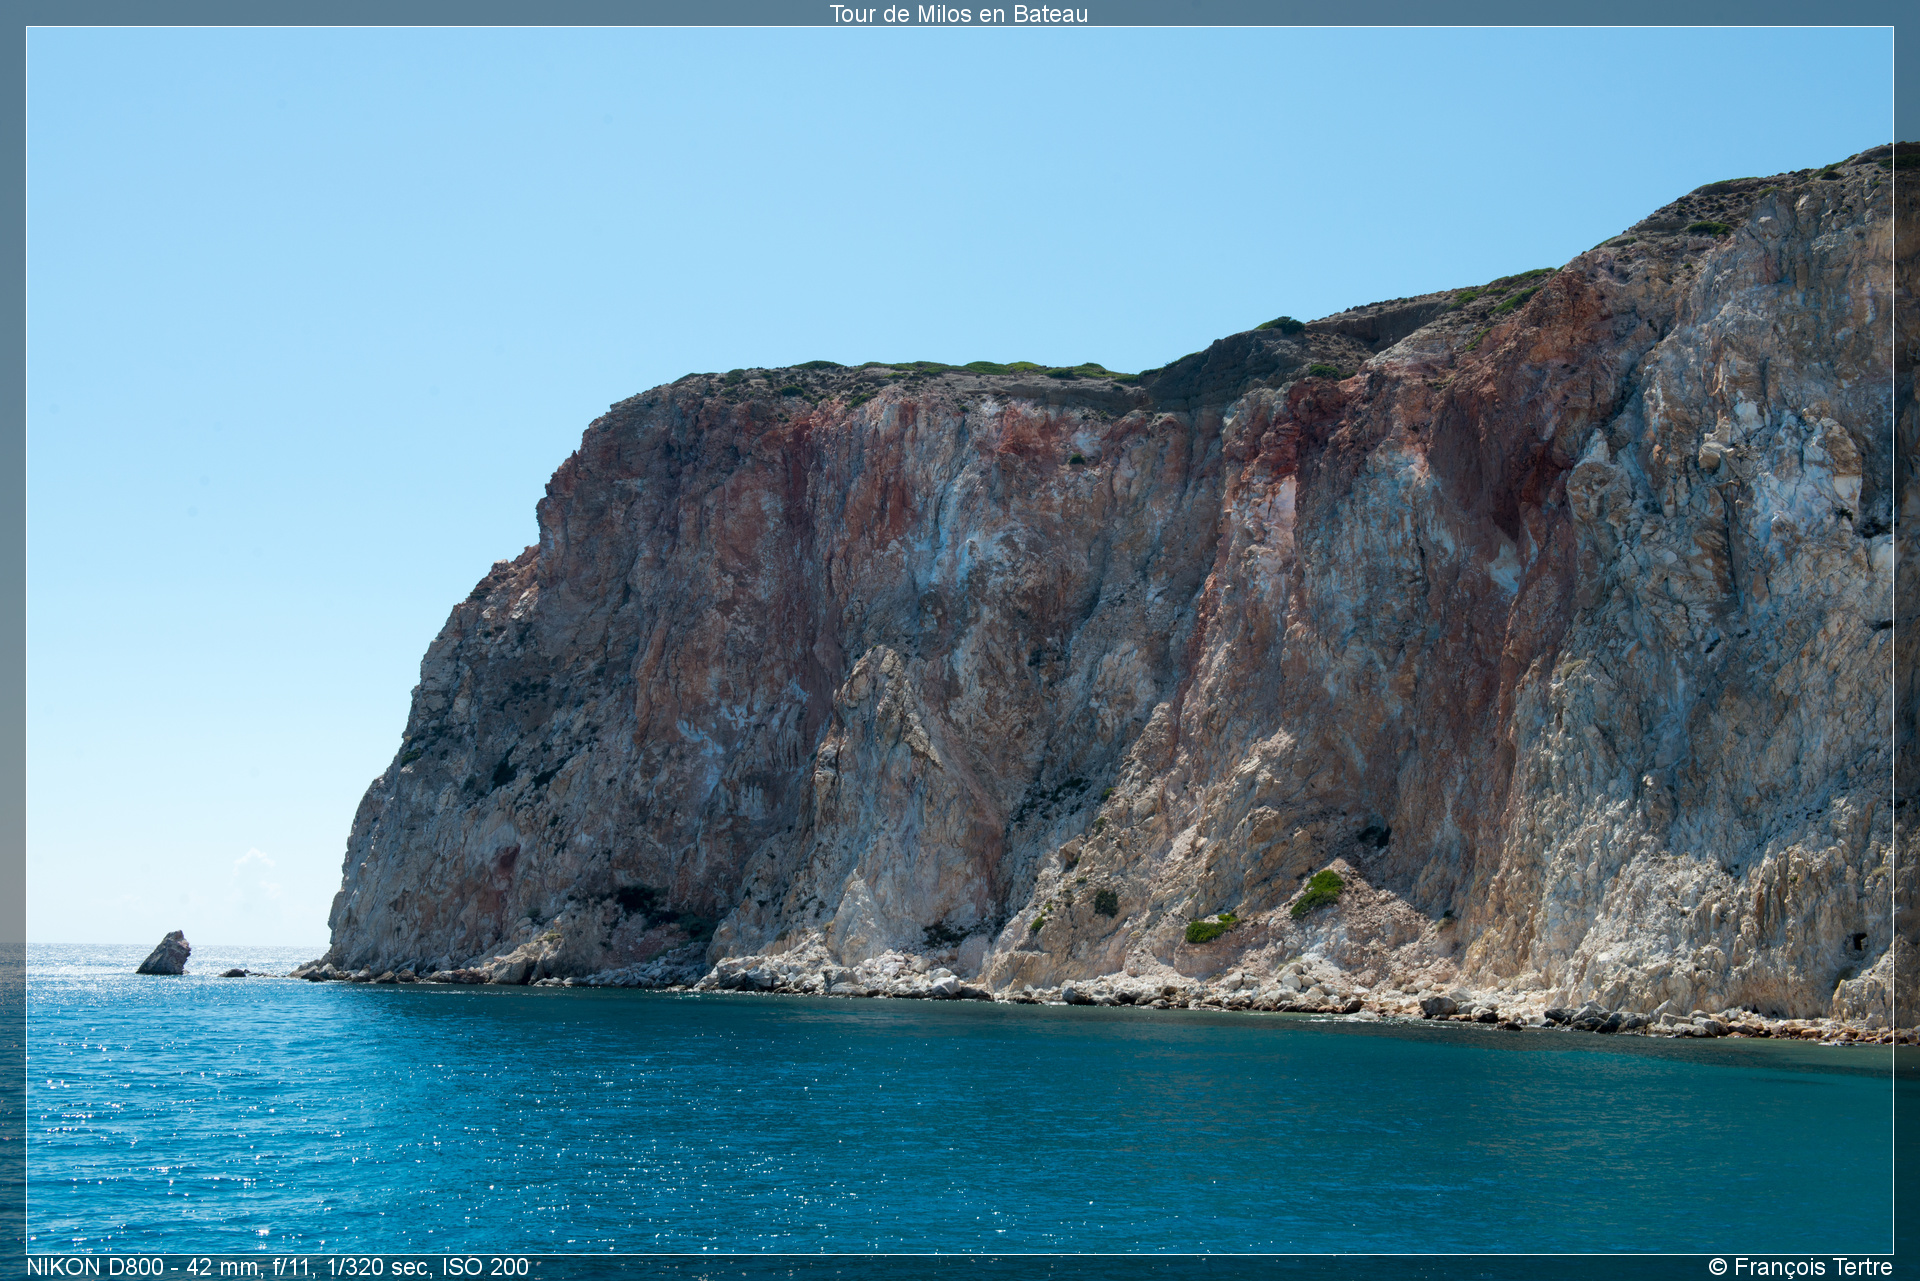Click the EXIF caption 'NIKON D800 - 42 mm, f/11, 1/320 sec, ISO 200'
This screenshot has width=1920, height=1281.
(277, 1266)
